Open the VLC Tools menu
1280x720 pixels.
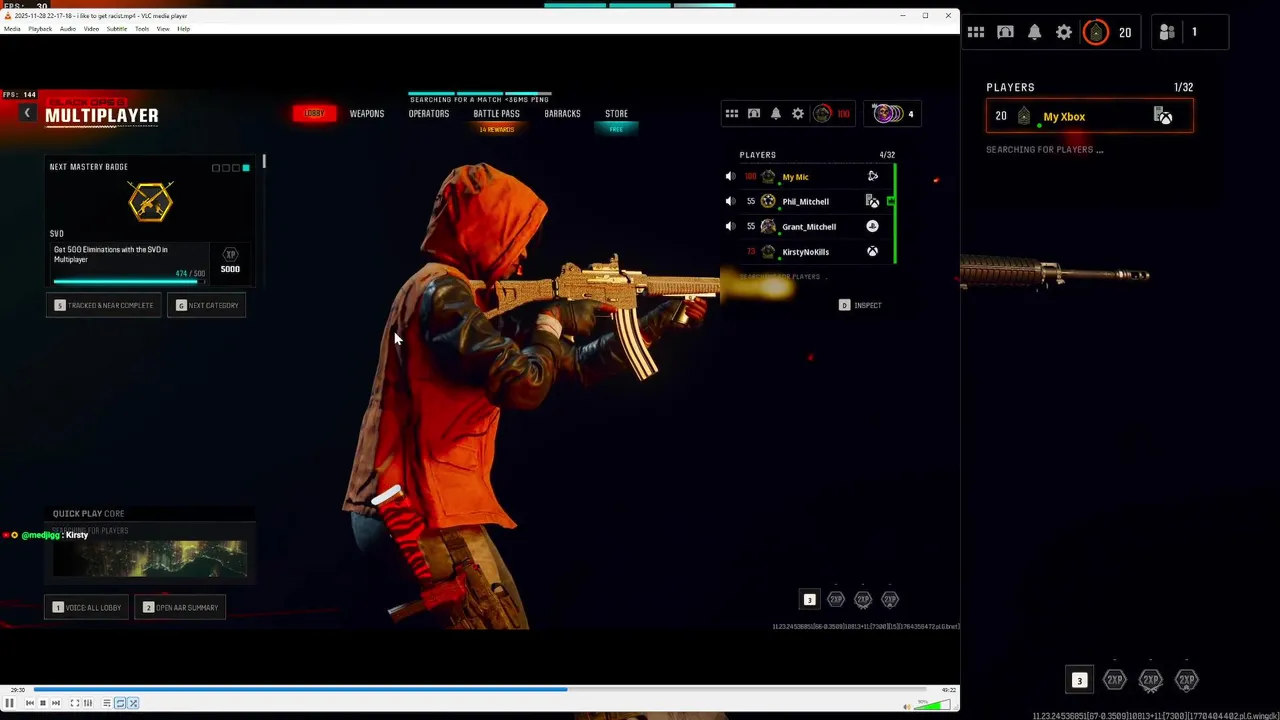coord(142,29)
